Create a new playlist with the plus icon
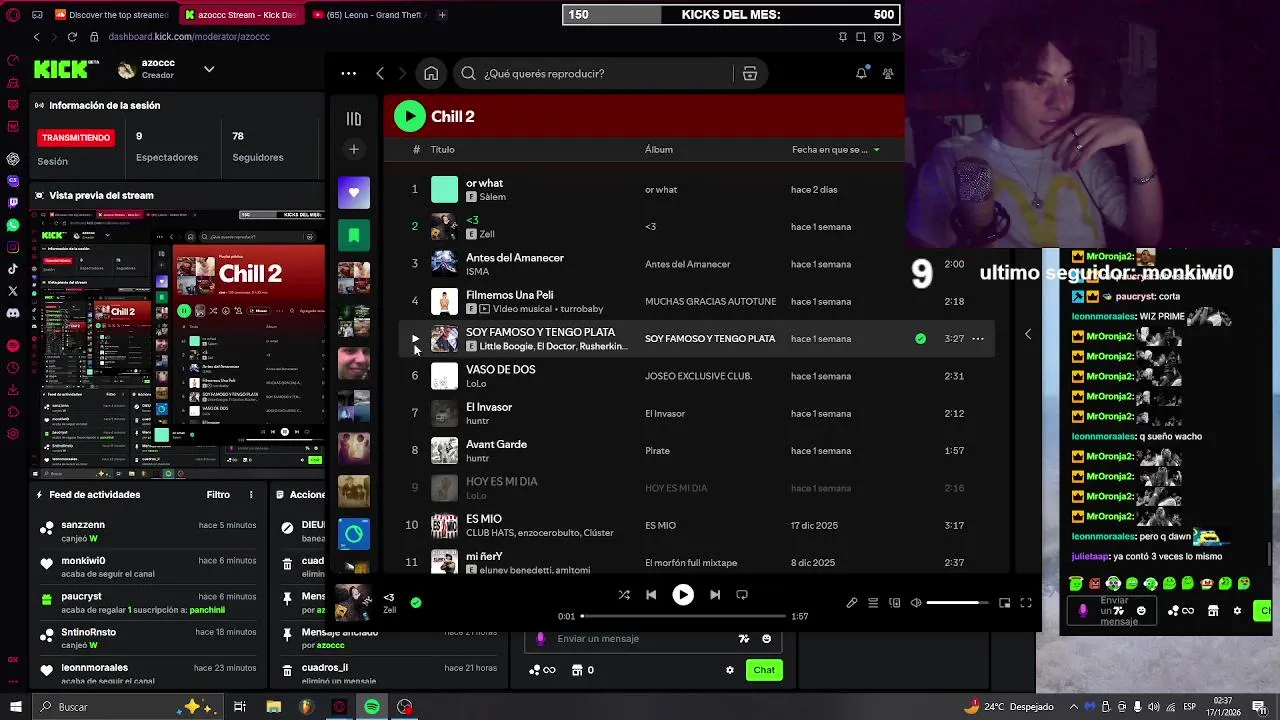This screenshot has height=720, width=1280. pos(353,149)
